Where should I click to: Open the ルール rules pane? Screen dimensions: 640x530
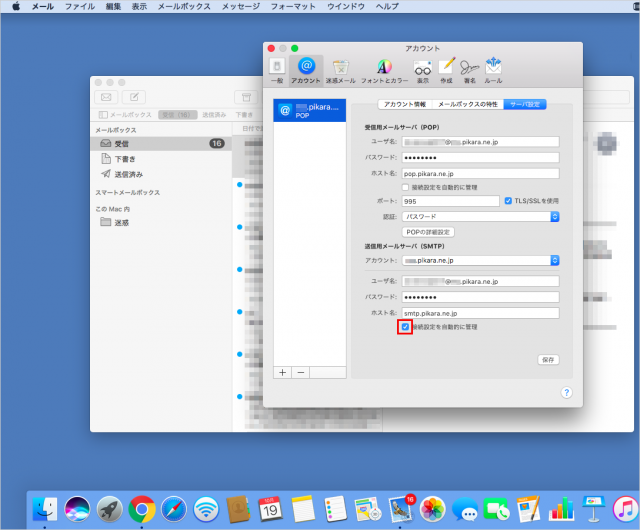(x=493, y=71)
